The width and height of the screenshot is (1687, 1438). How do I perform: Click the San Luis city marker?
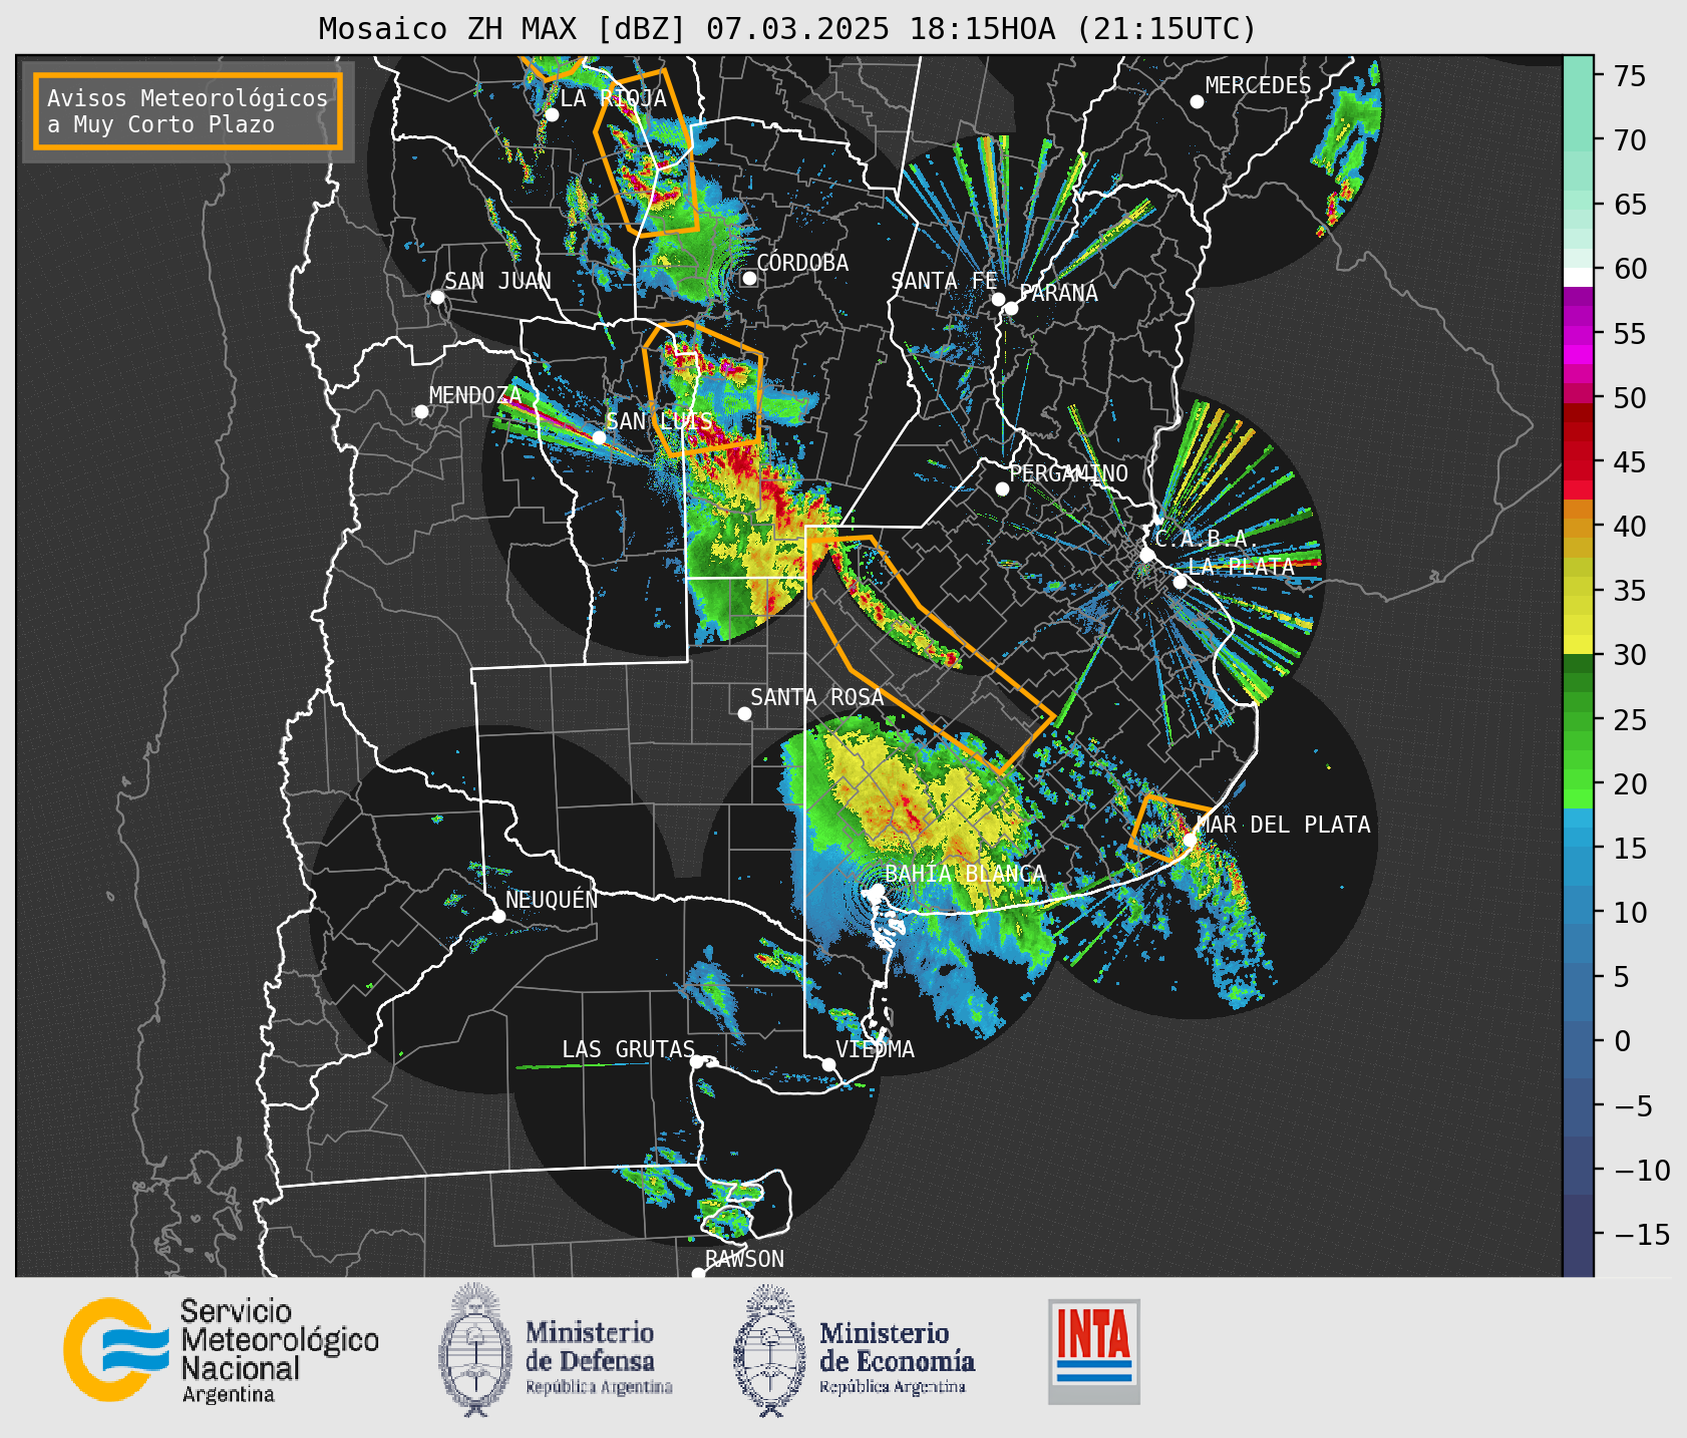599,437
